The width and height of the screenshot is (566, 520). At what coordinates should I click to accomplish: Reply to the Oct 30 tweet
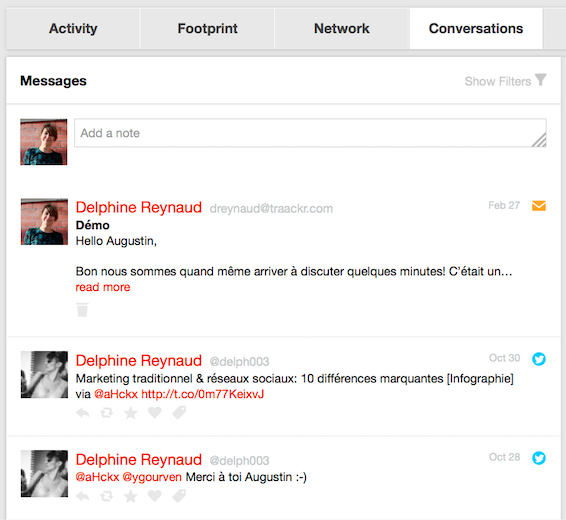[83, 412]
